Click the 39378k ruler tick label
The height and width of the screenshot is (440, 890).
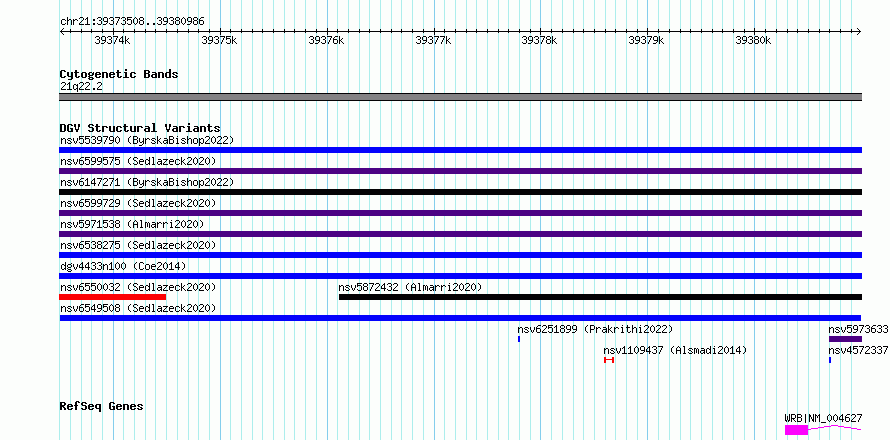tap(540, 40)
